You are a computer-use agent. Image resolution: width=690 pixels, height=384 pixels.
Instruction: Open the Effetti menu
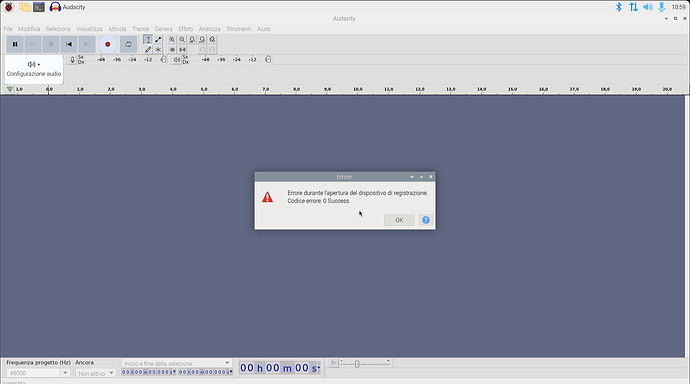point(185,29)
